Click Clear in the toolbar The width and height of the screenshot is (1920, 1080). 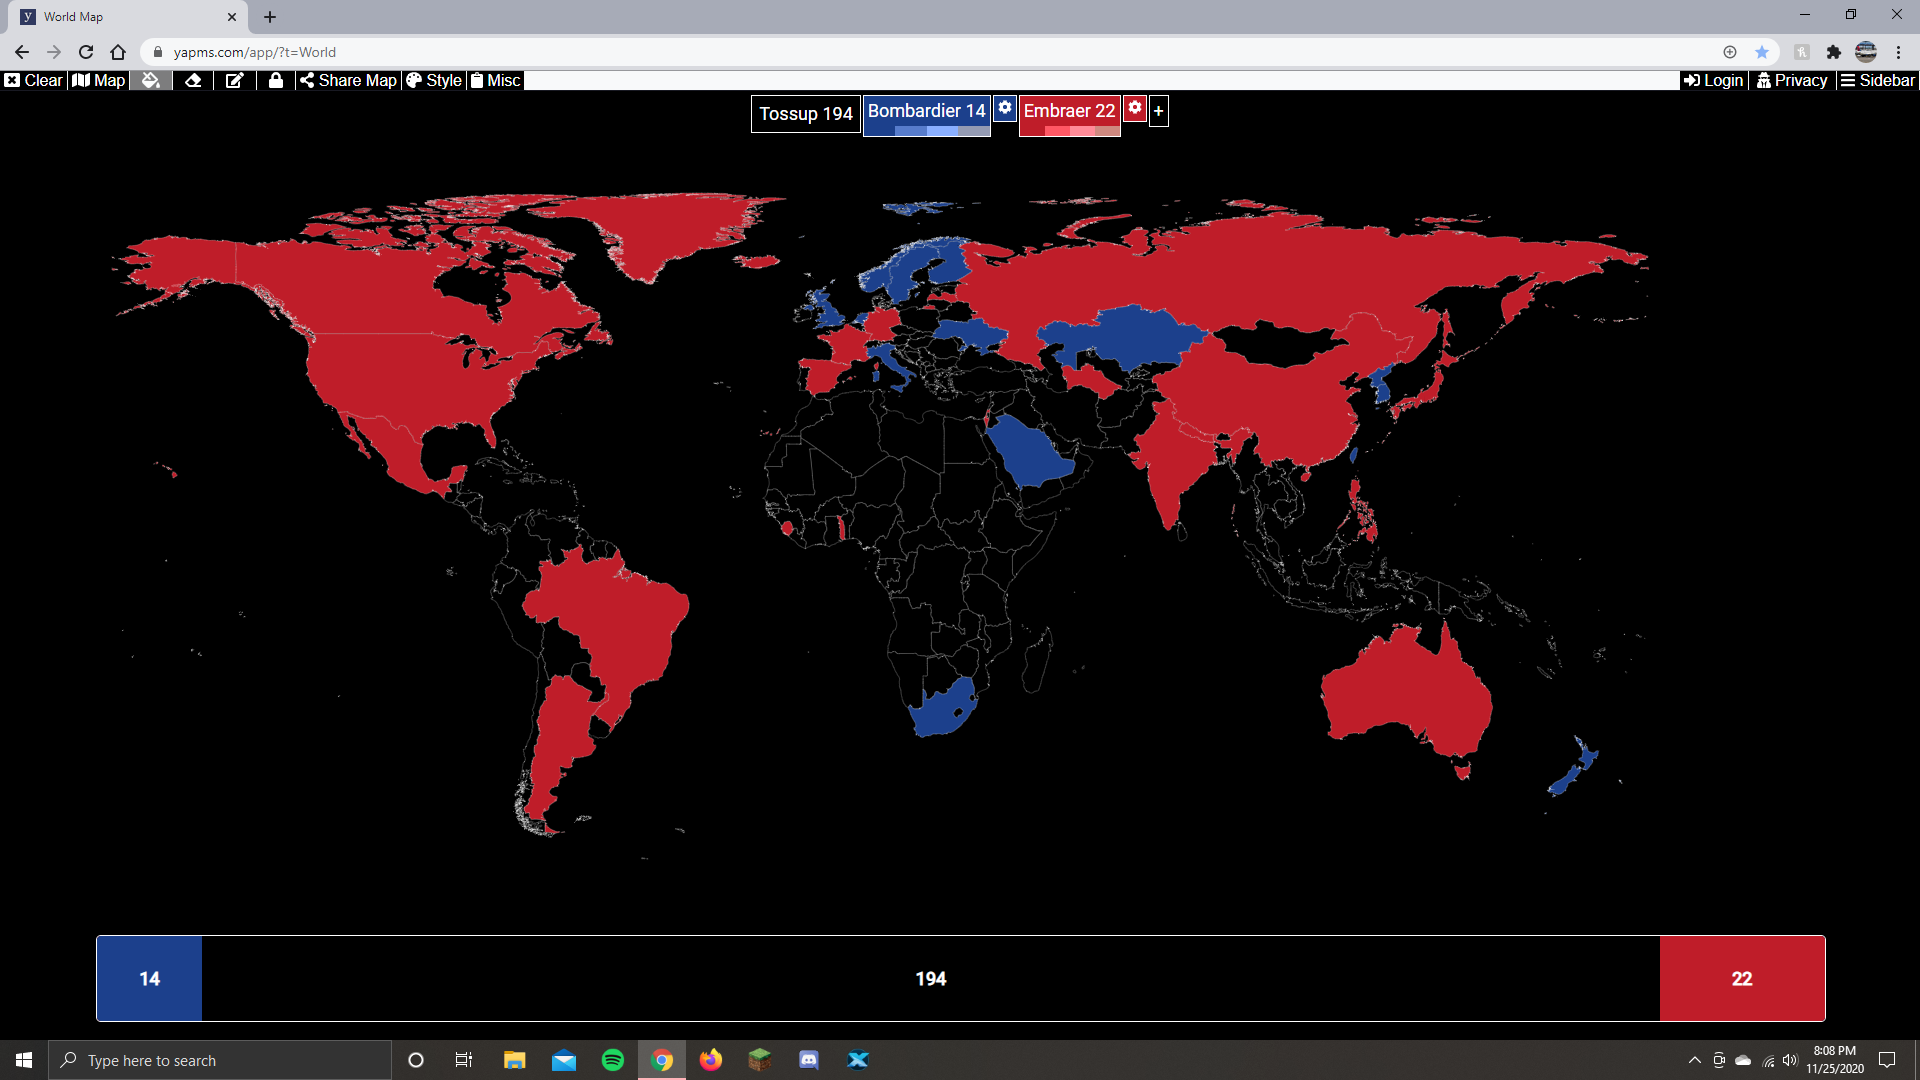click(33, 80)
